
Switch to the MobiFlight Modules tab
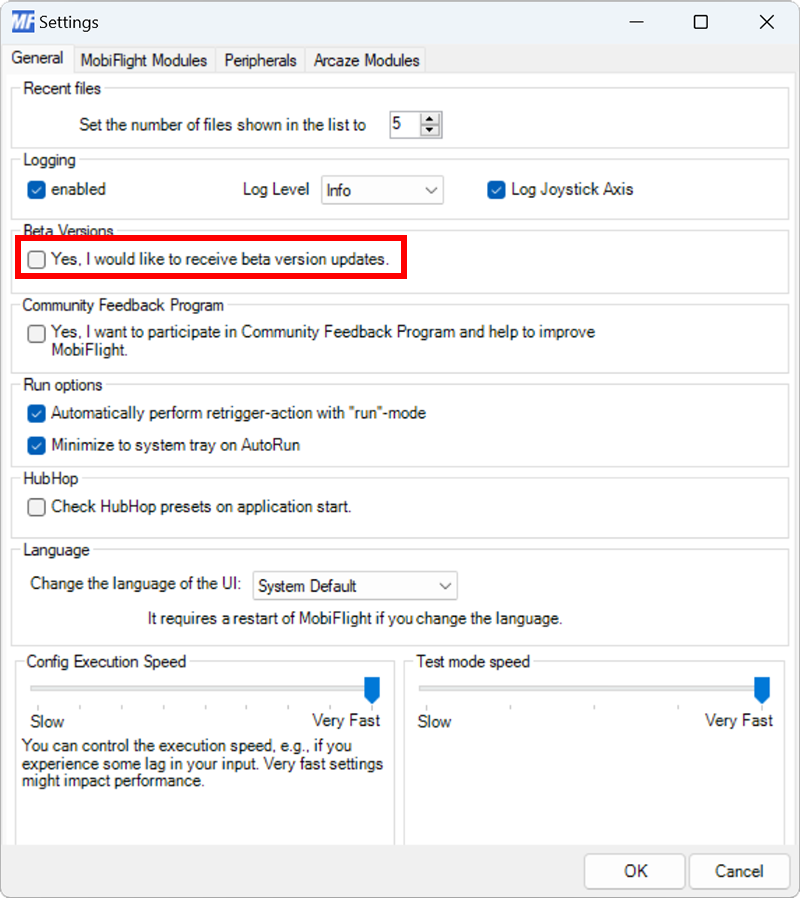tap(143, 60)
